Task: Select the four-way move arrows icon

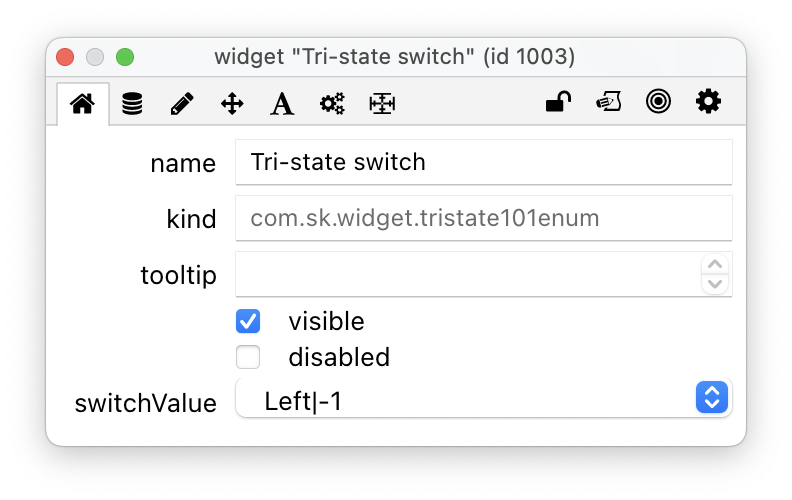Action: (232, 103)
